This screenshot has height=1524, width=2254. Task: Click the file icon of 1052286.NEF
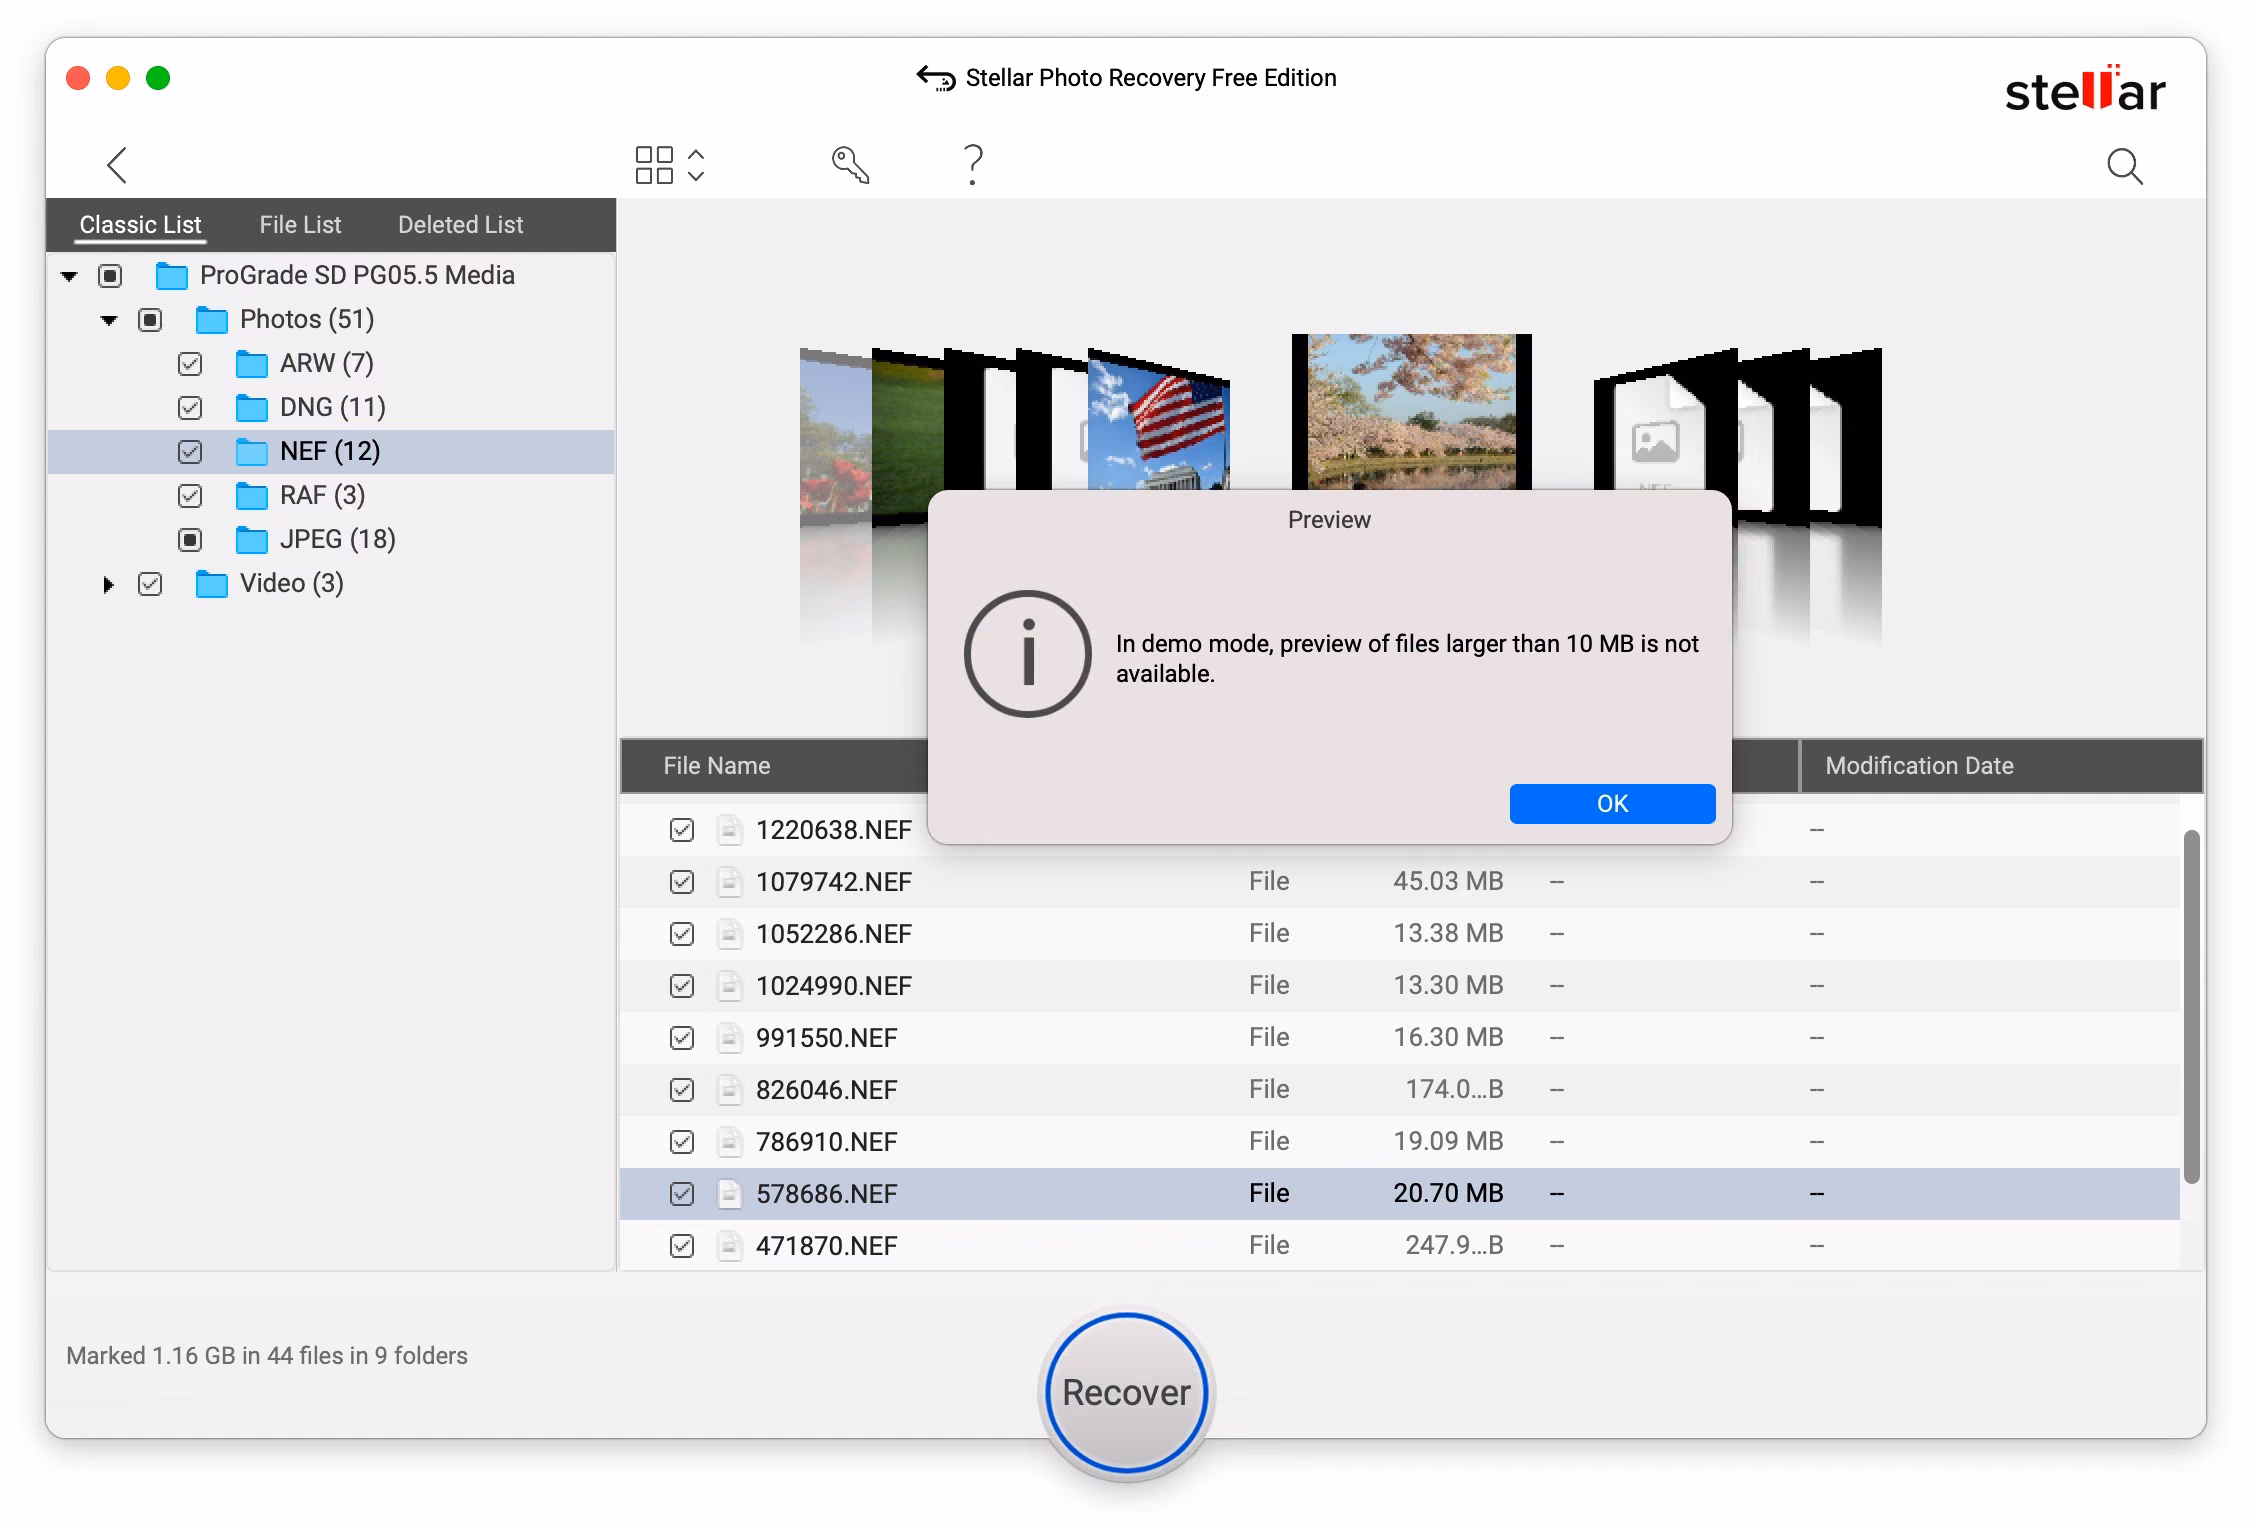point(730,934)
